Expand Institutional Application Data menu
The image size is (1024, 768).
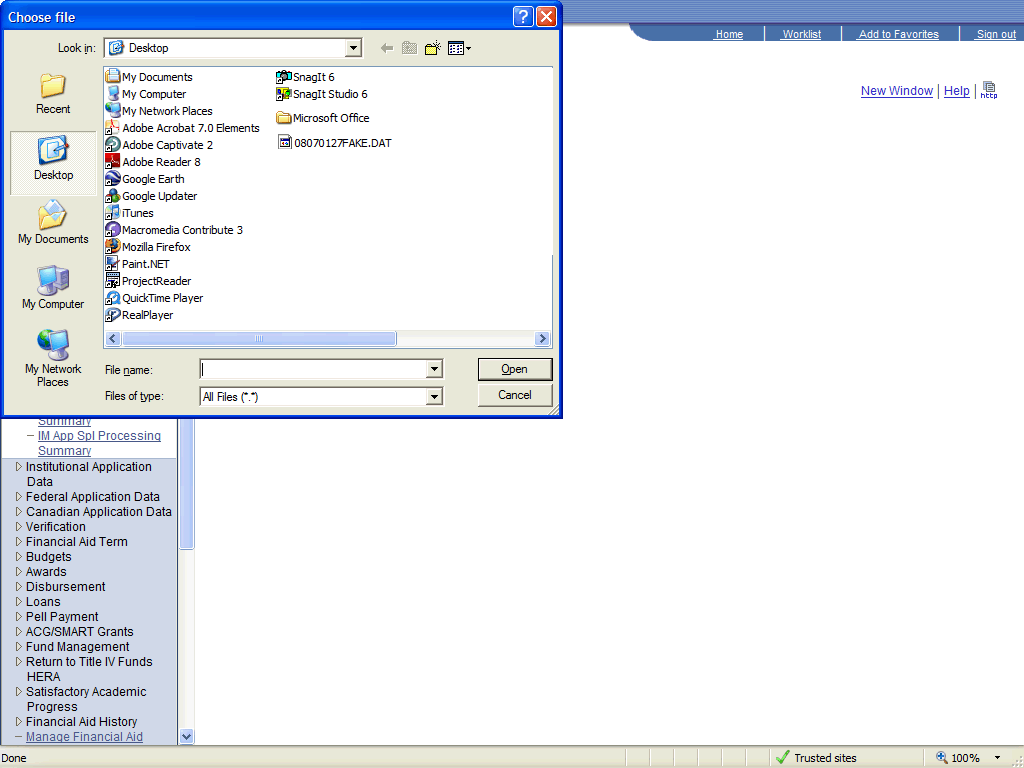(88, 474)
